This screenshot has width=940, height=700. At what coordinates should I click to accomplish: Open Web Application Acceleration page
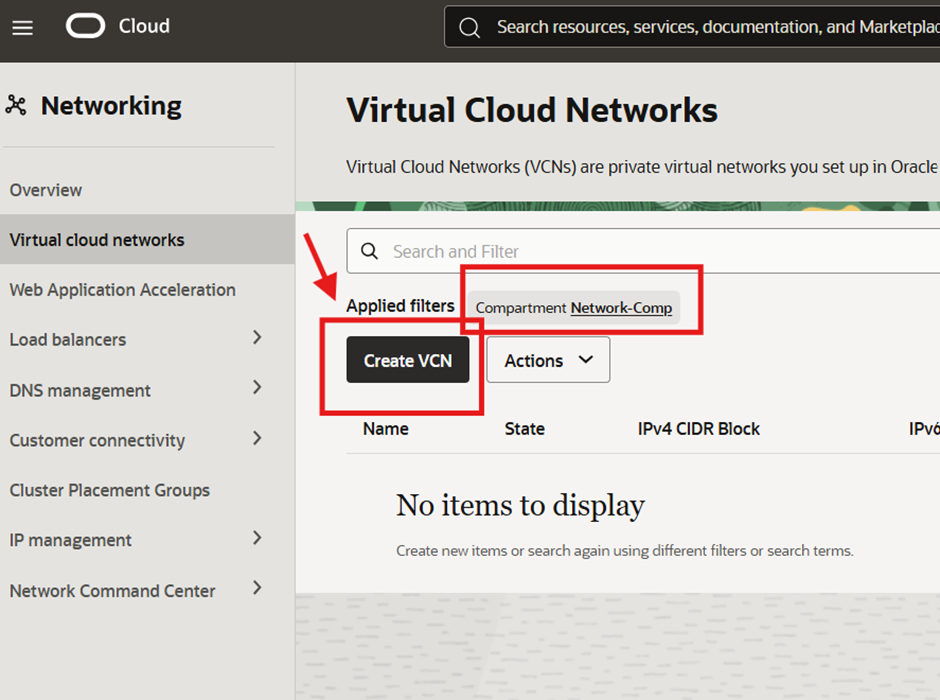click(122, 290)
